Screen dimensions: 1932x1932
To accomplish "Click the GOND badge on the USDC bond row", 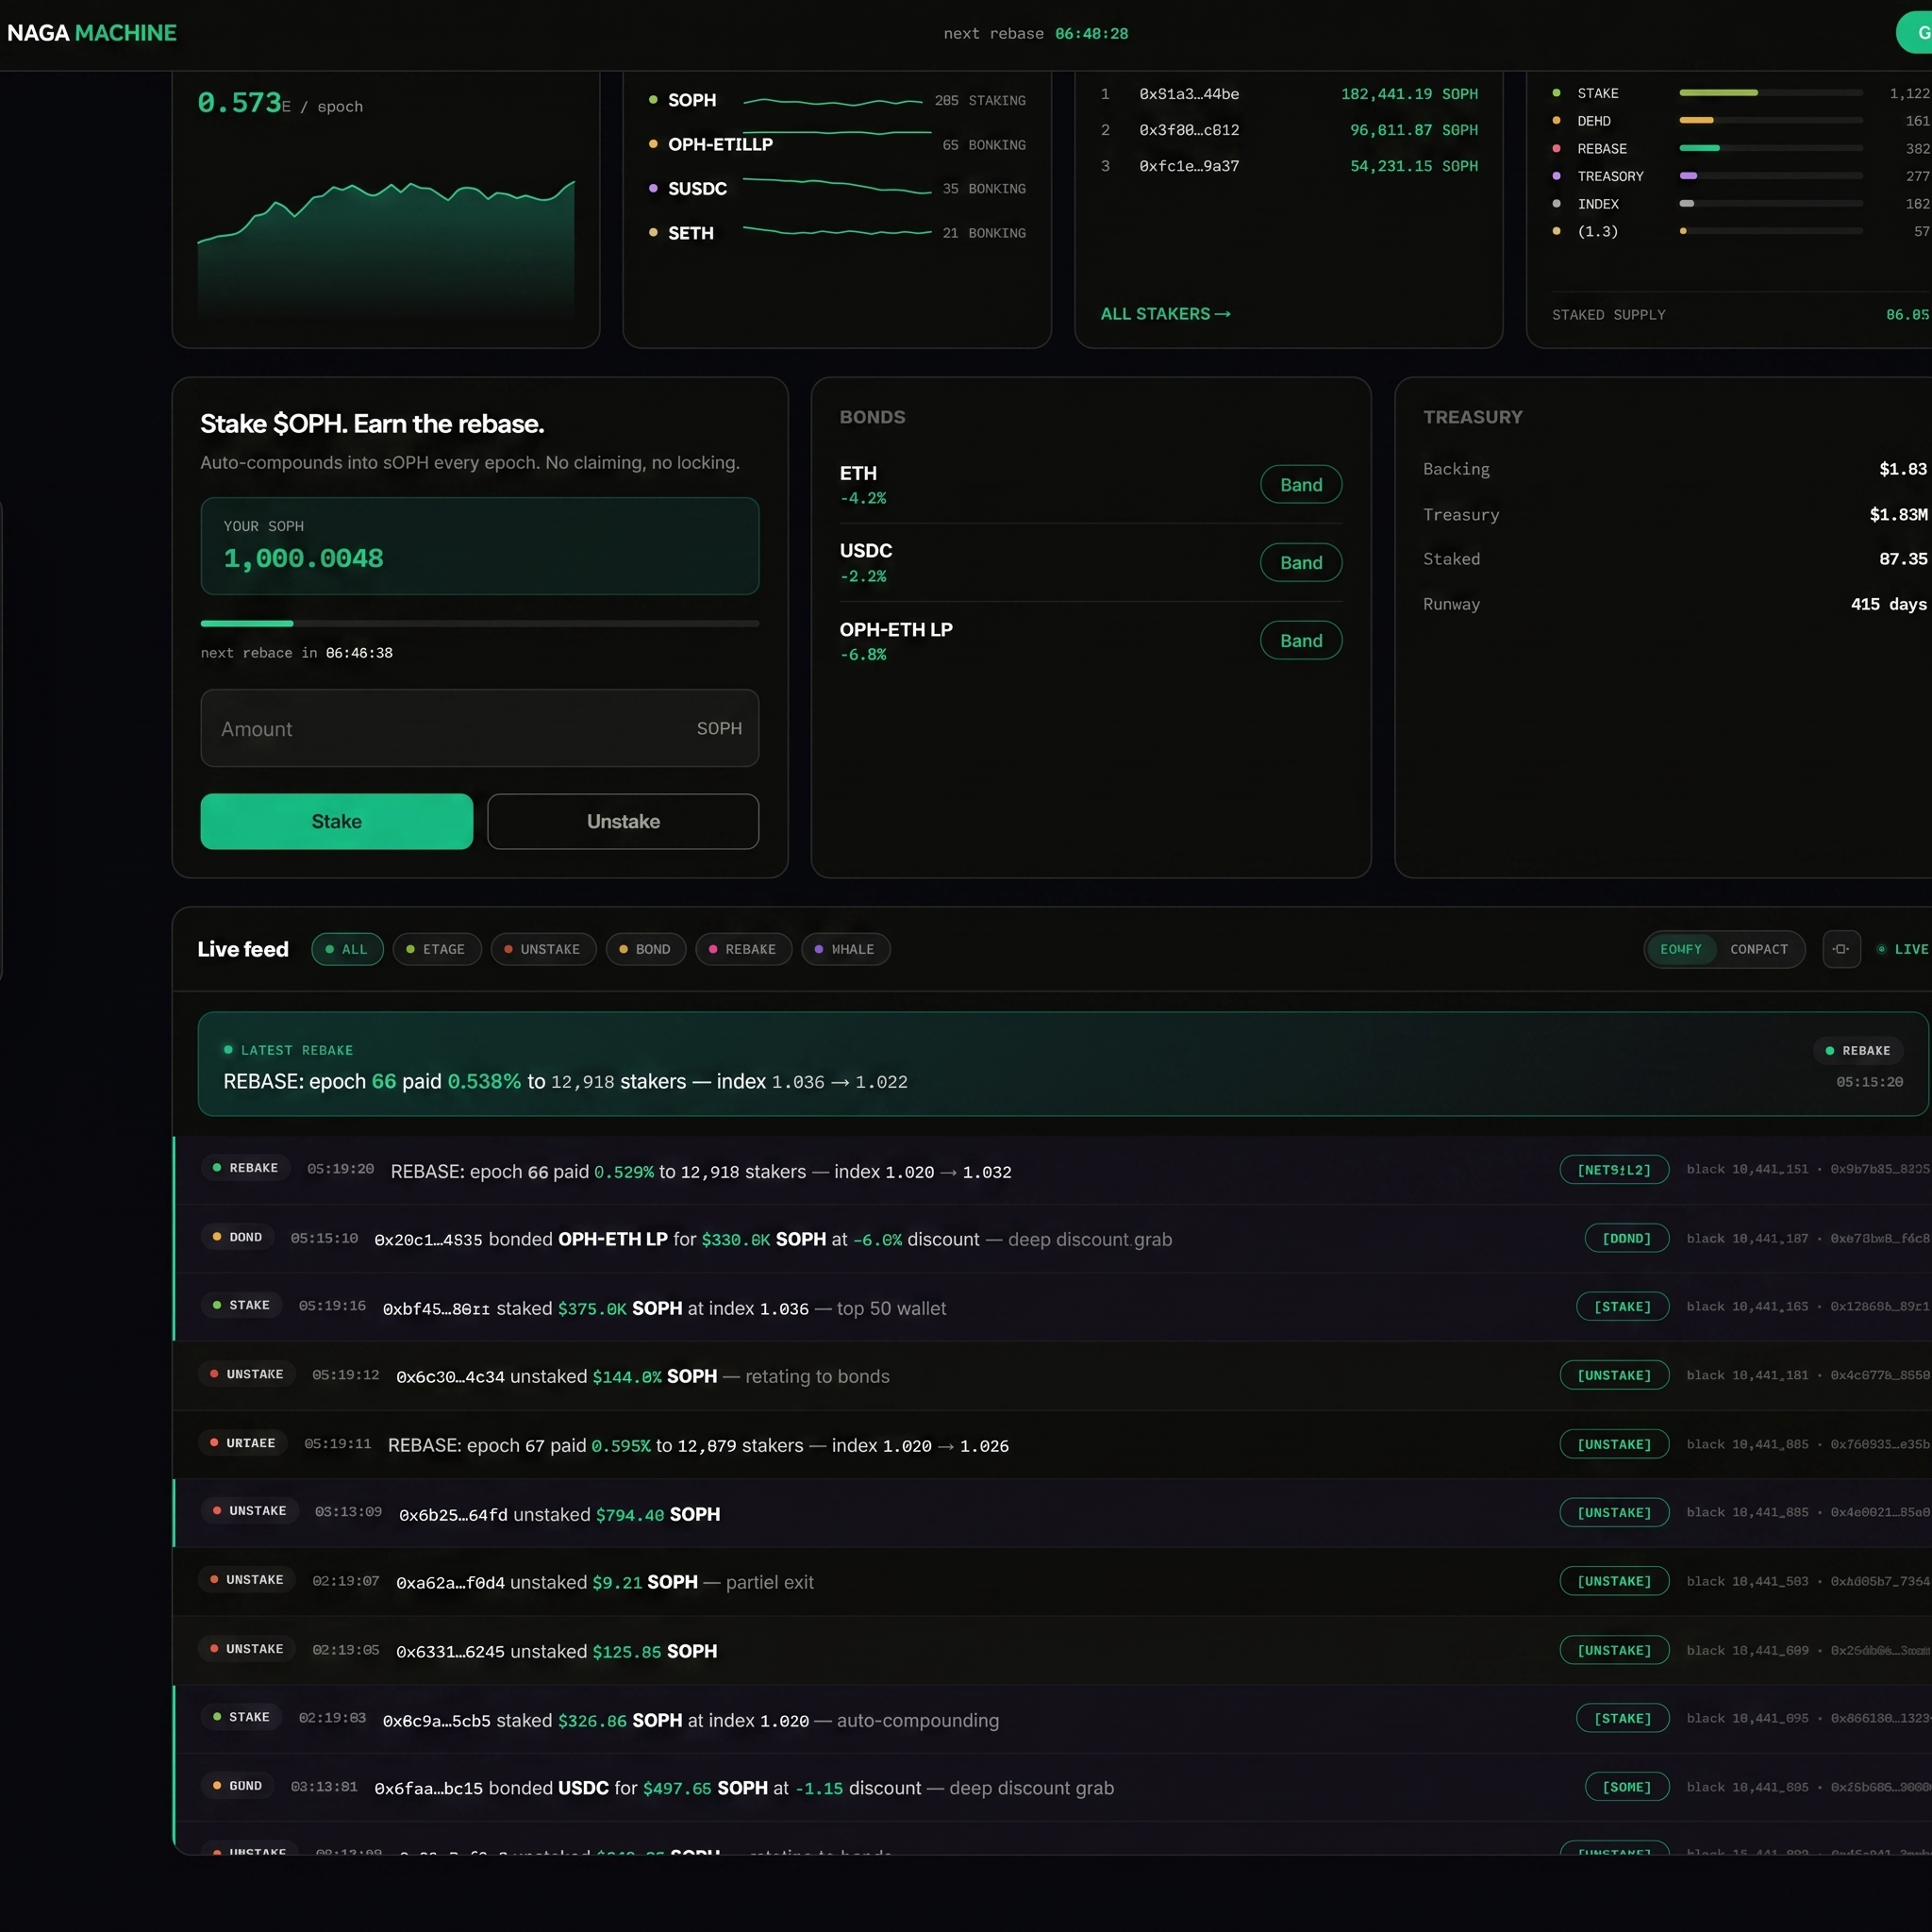I will 237,1786.
